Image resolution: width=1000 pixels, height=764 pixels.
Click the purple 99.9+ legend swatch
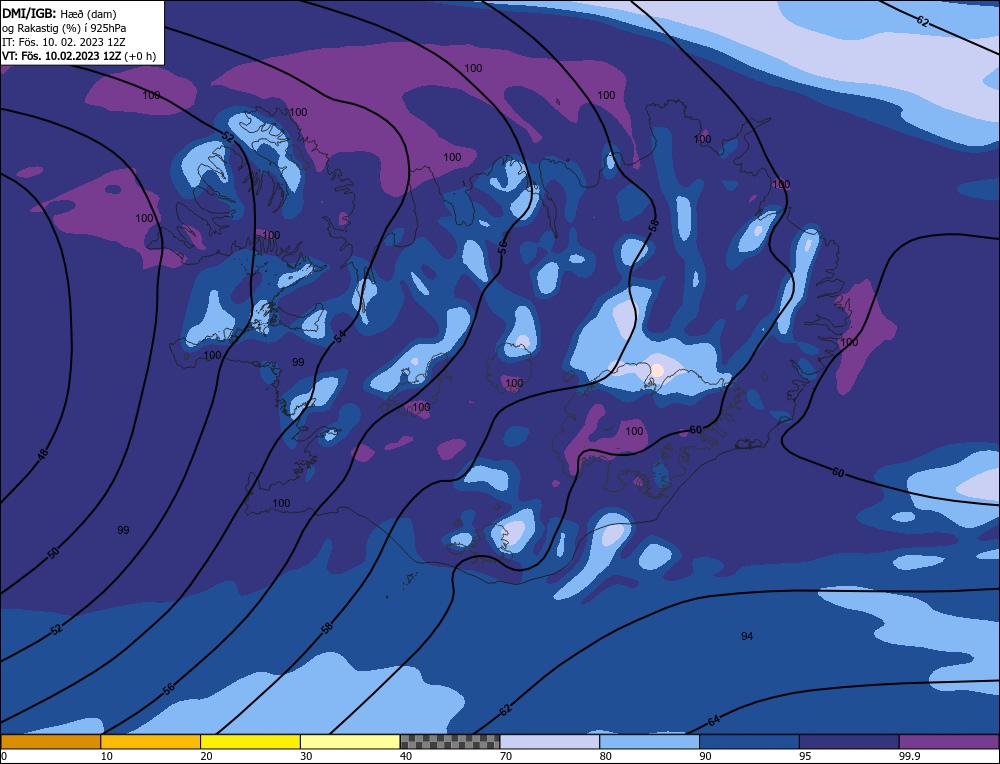point(949,742)
